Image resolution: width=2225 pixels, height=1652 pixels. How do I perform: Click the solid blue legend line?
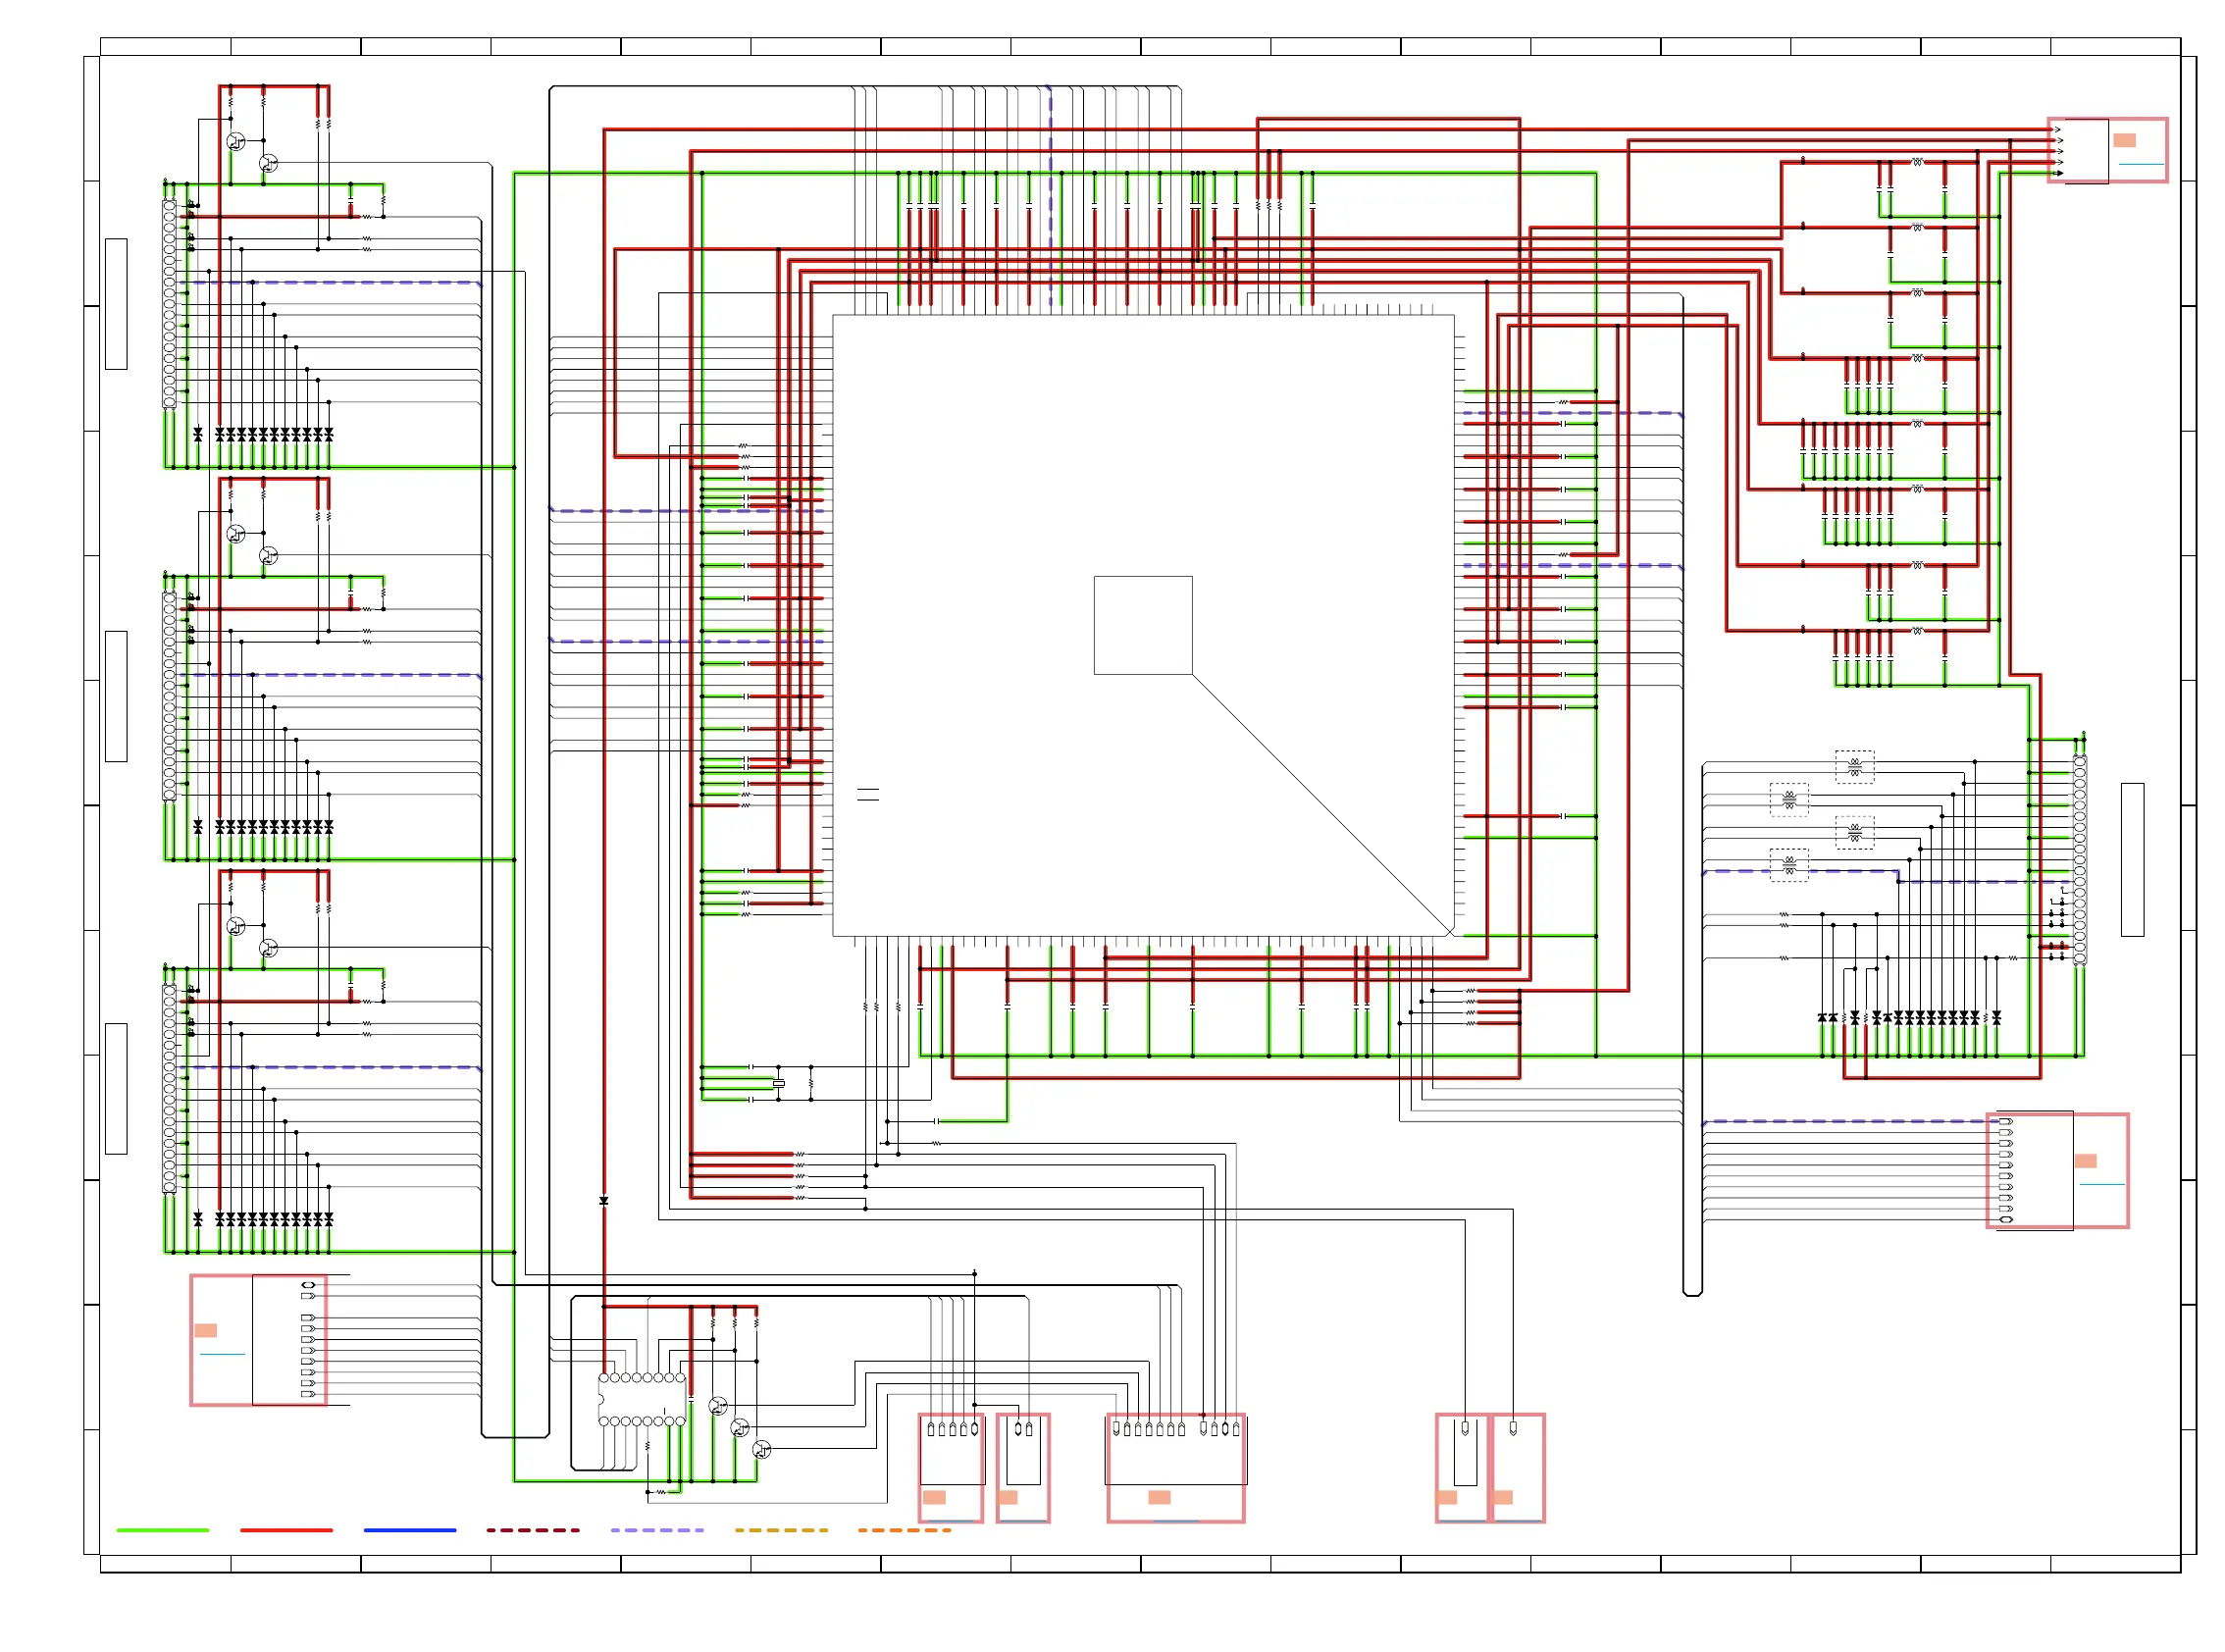pyautogui.click(x=410, y=1530)
